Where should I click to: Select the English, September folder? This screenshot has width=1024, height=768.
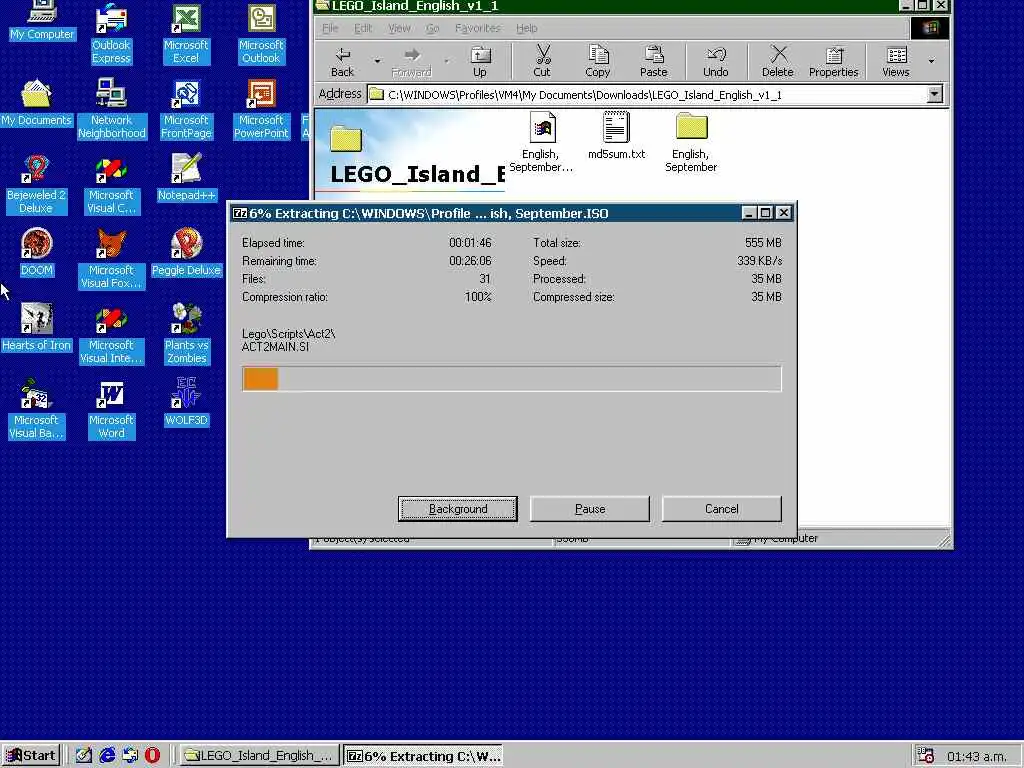[691, 142]
